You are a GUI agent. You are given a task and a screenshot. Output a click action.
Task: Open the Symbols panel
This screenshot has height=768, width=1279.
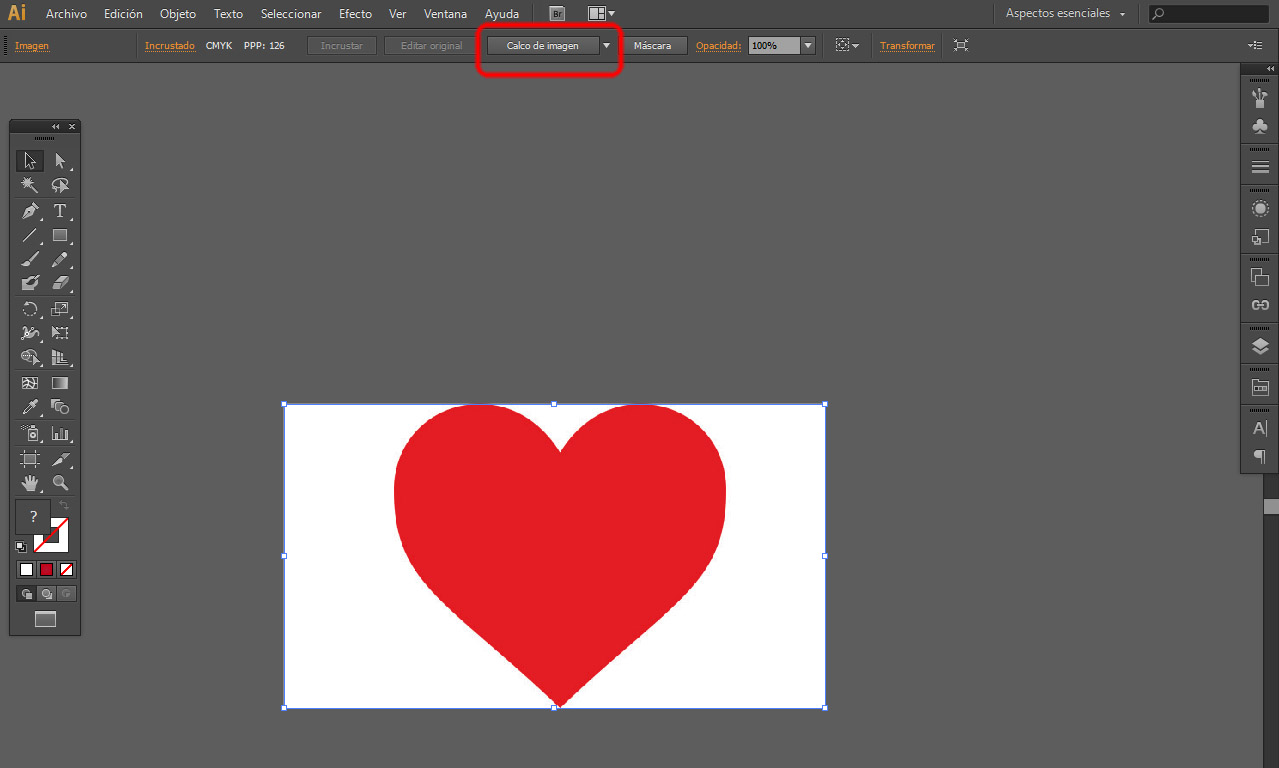tap(1259, 126)
